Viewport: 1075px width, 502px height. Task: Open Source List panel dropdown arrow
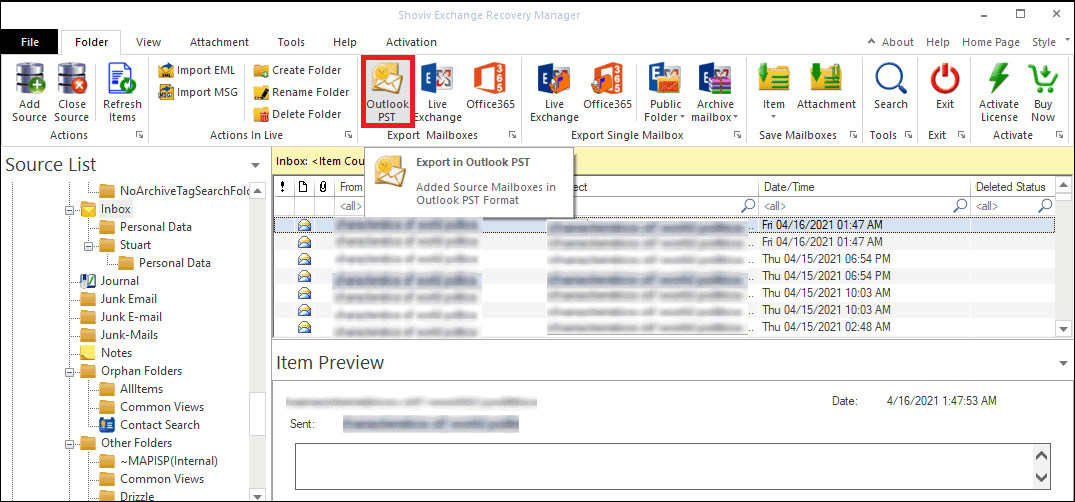[256, 166]
